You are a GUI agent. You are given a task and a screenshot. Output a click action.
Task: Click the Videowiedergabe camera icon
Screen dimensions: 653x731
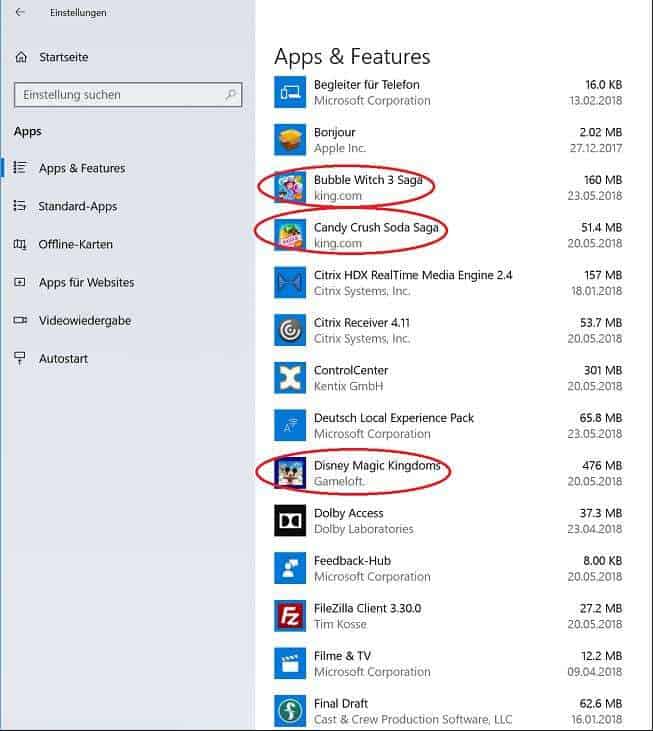[20, 320]
